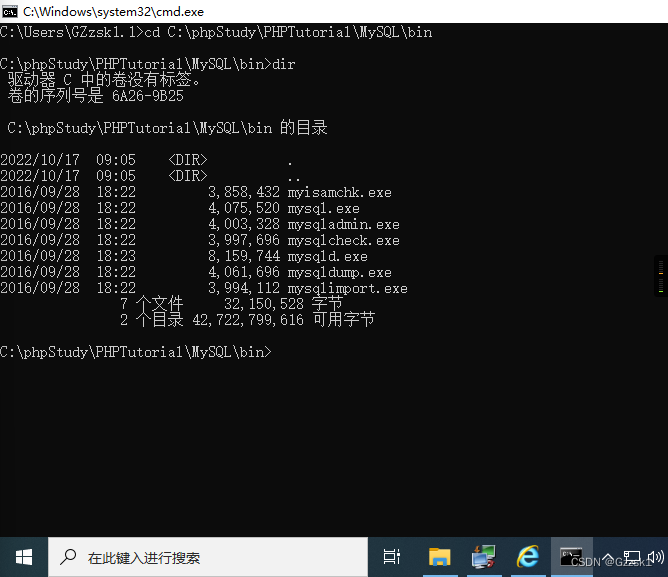Select the mysqlcheck.exe file name

pyautogui.click(x=343, y=241)
